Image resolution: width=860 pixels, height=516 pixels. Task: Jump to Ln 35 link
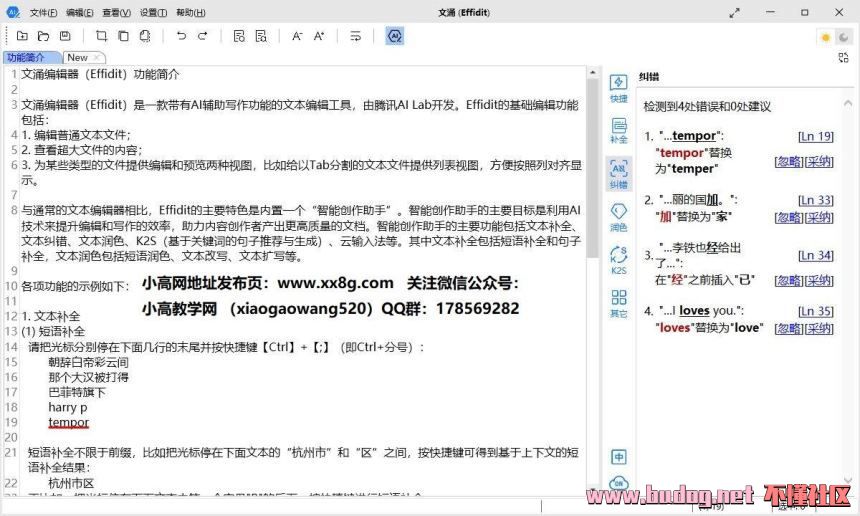[816, 311]
